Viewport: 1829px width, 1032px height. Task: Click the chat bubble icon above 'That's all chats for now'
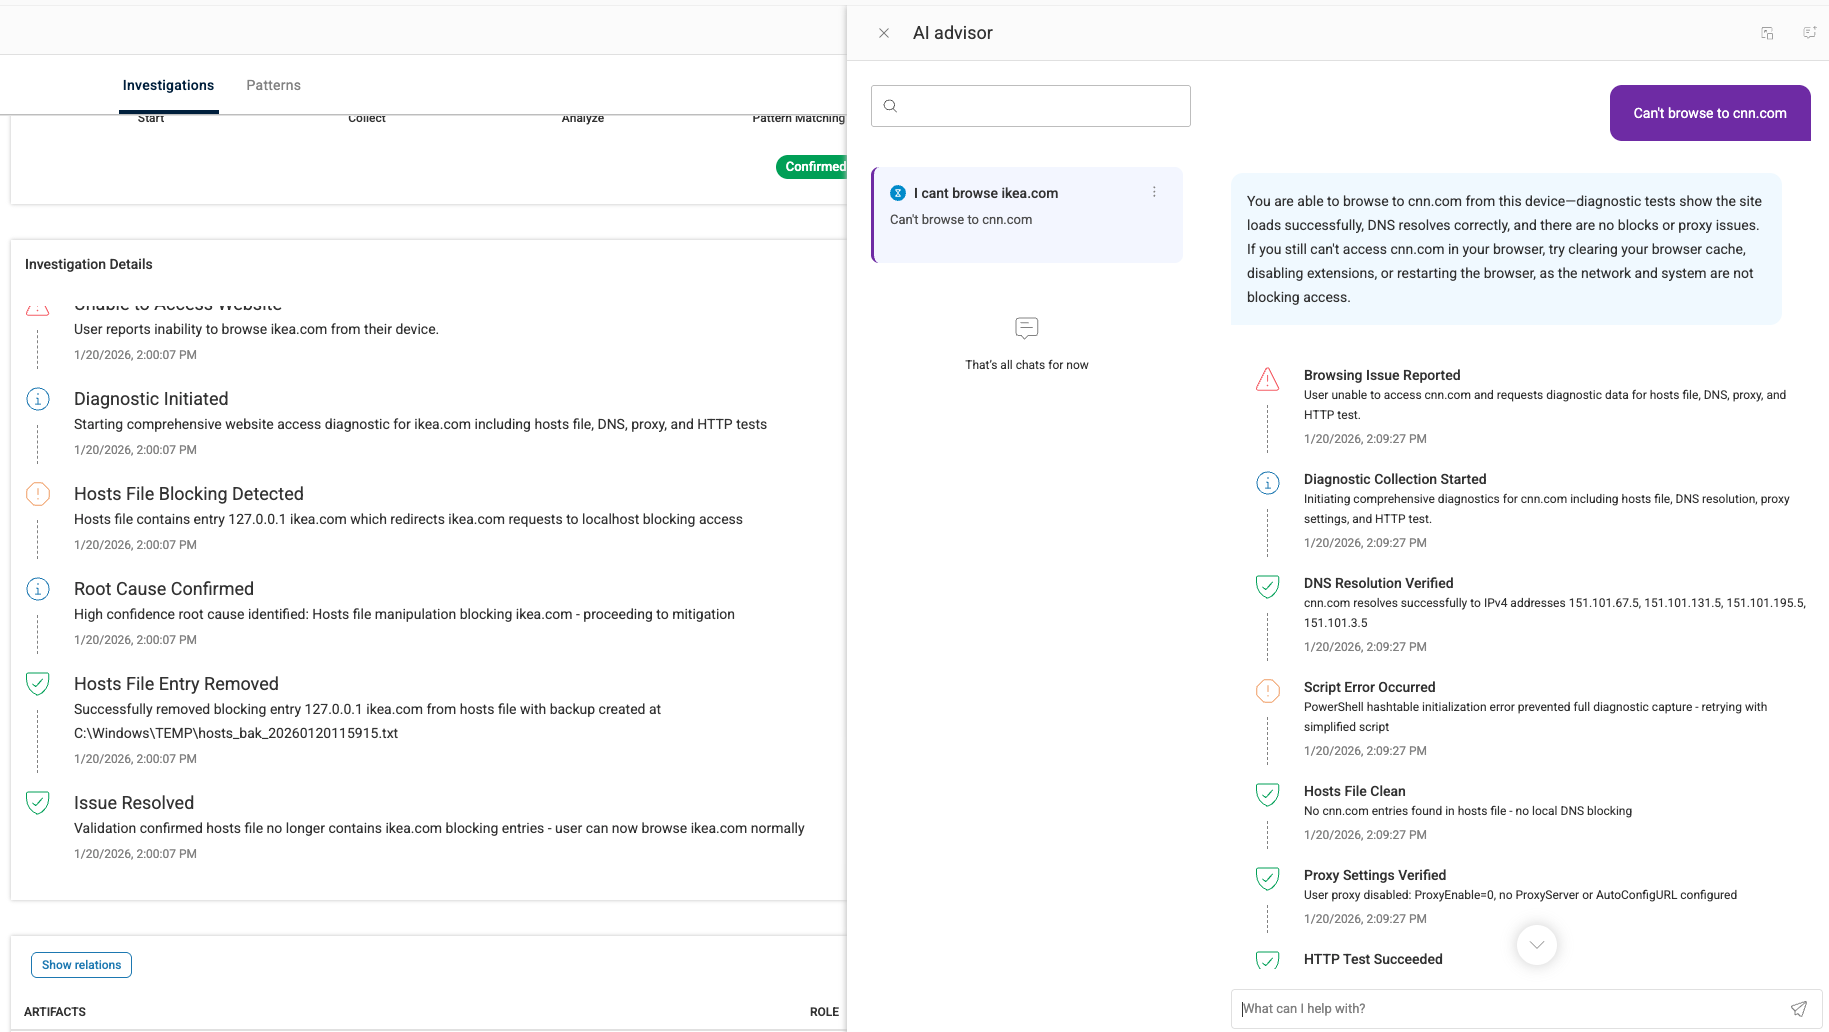point(1026,328)
